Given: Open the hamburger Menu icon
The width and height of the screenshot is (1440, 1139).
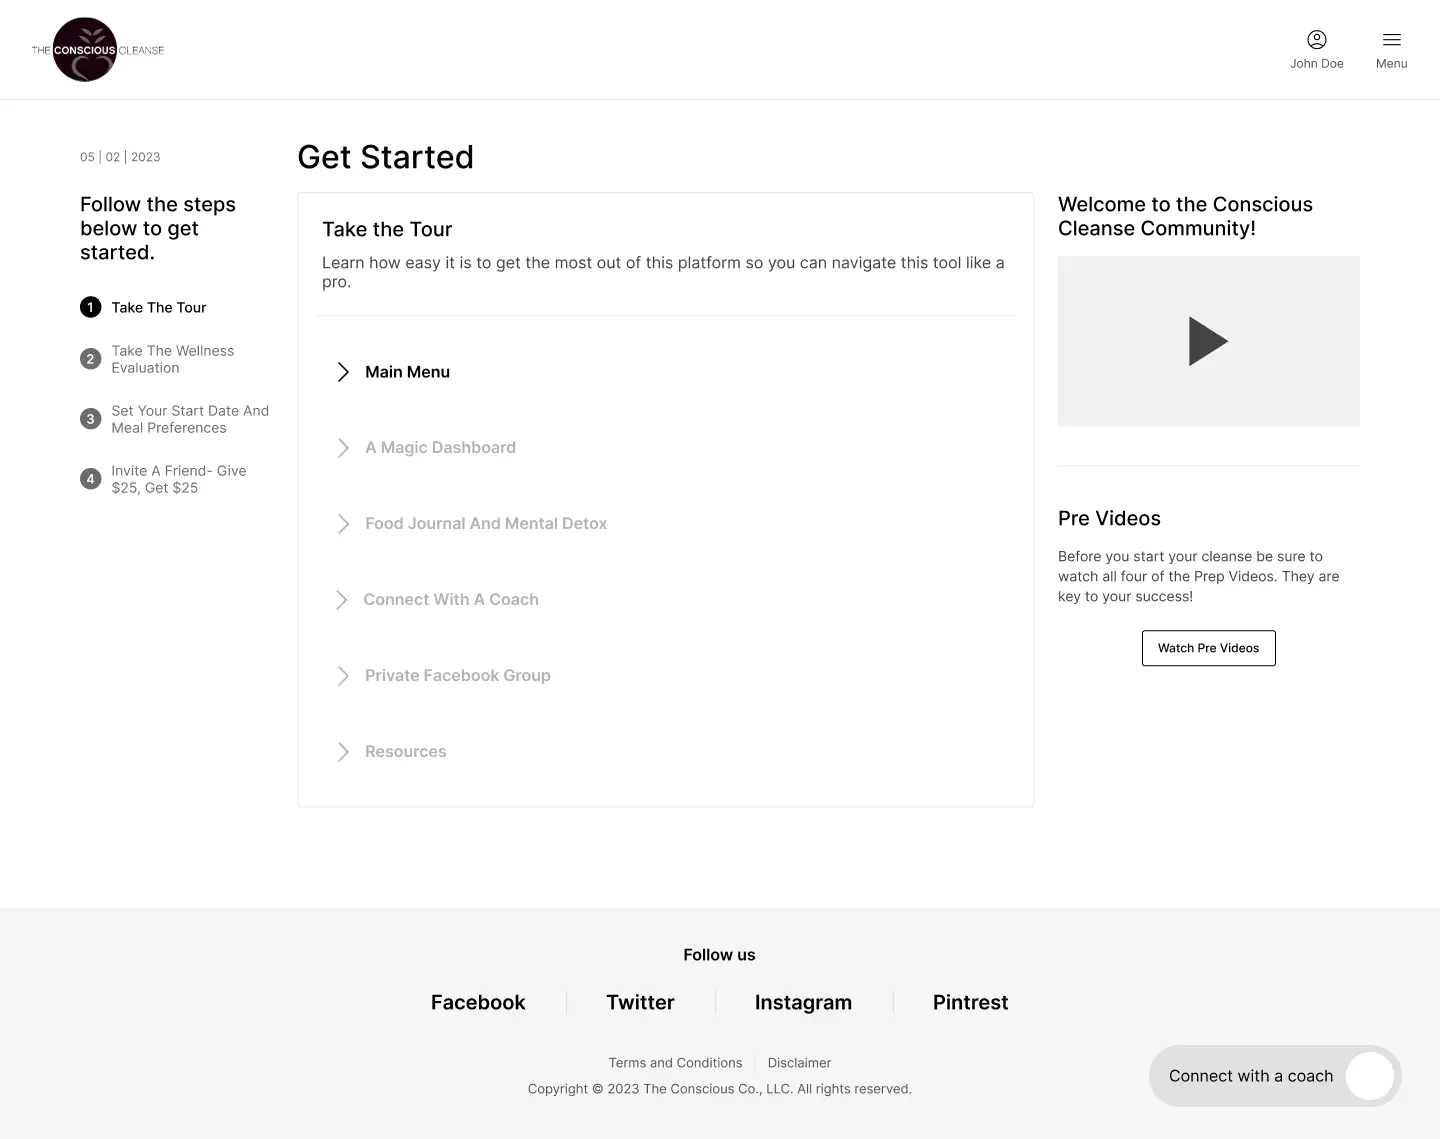Looking at the screenshot, I should click(1391, 40).
